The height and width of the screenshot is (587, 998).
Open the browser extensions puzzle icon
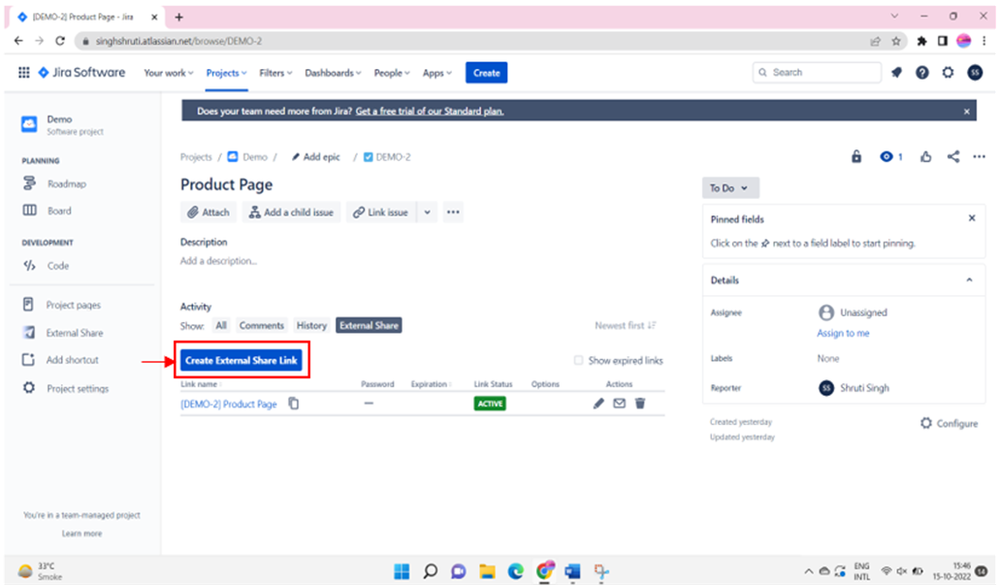[x=921, y=41]
